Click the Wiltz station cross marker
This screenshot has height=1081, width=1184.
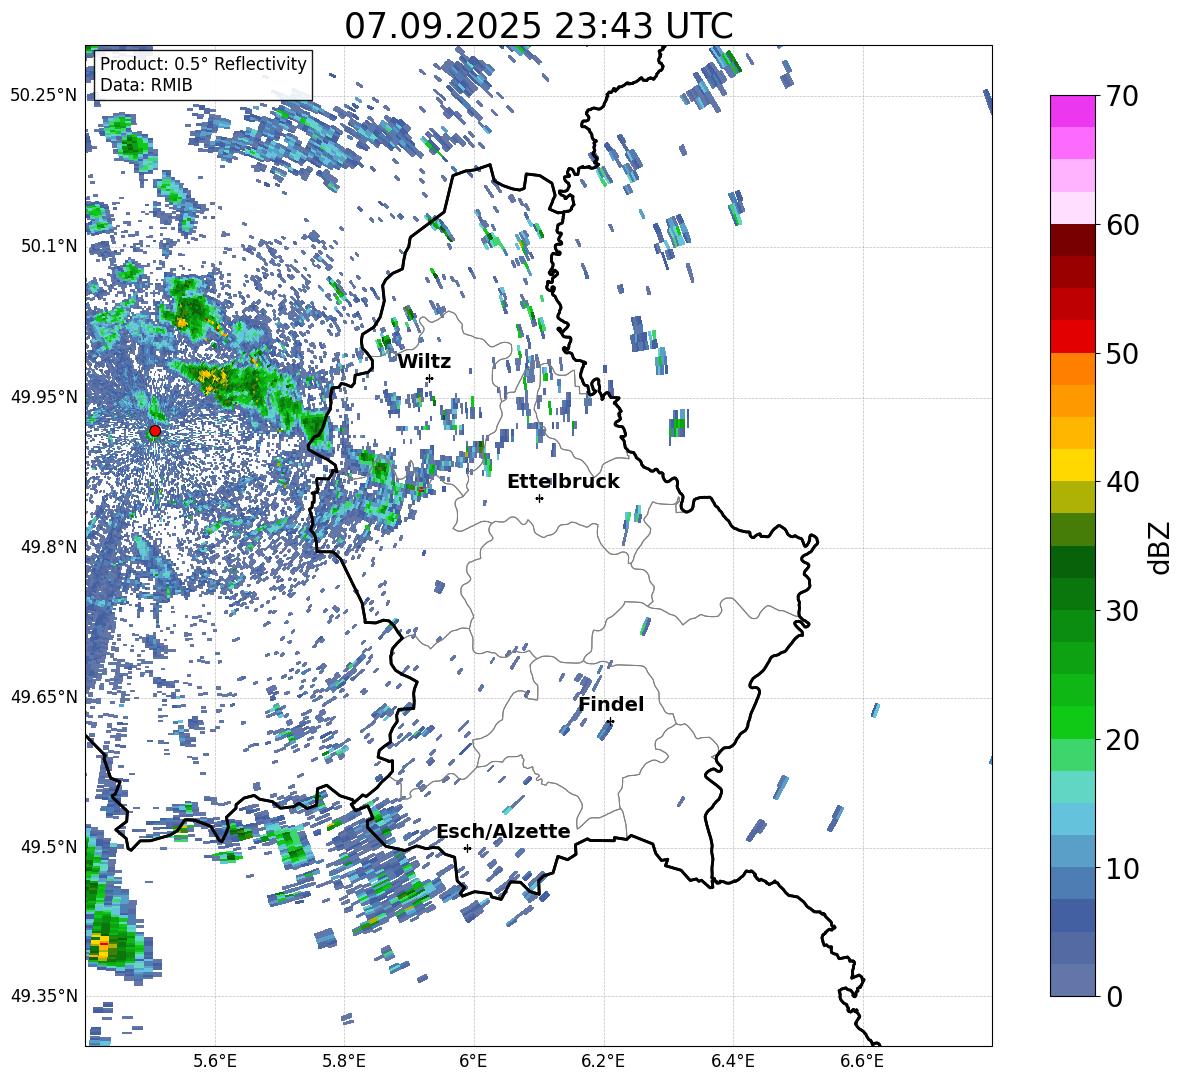(x=430, y=378)
